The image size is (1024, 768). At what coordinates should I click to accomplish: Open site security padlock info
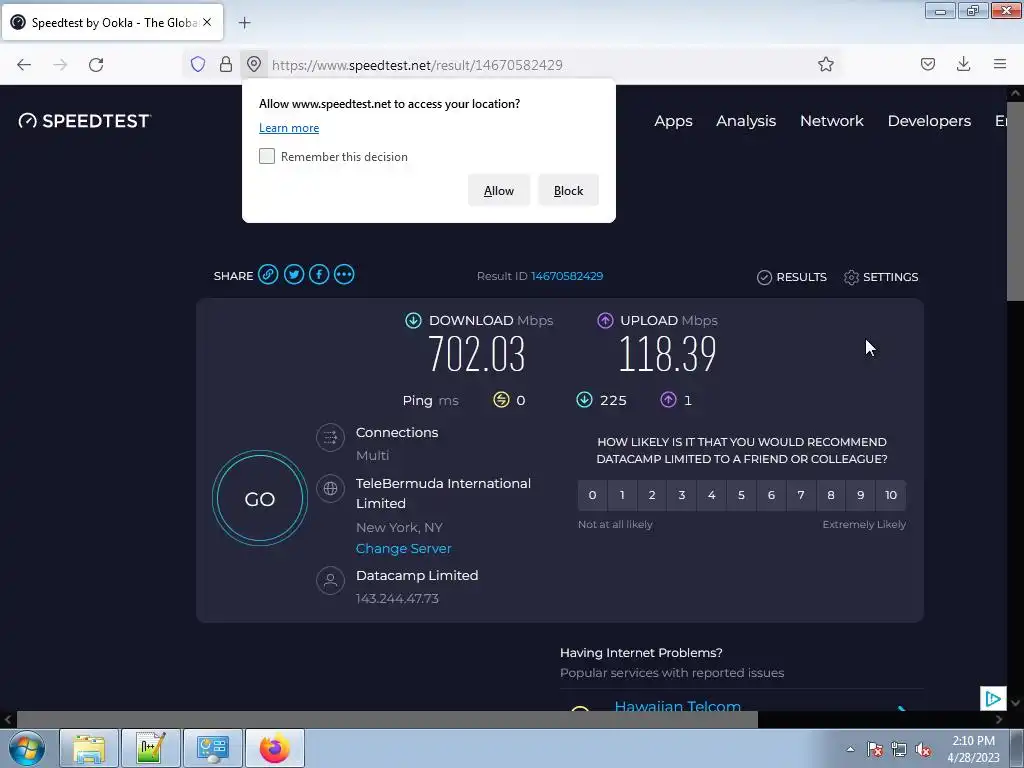point(226,64)
